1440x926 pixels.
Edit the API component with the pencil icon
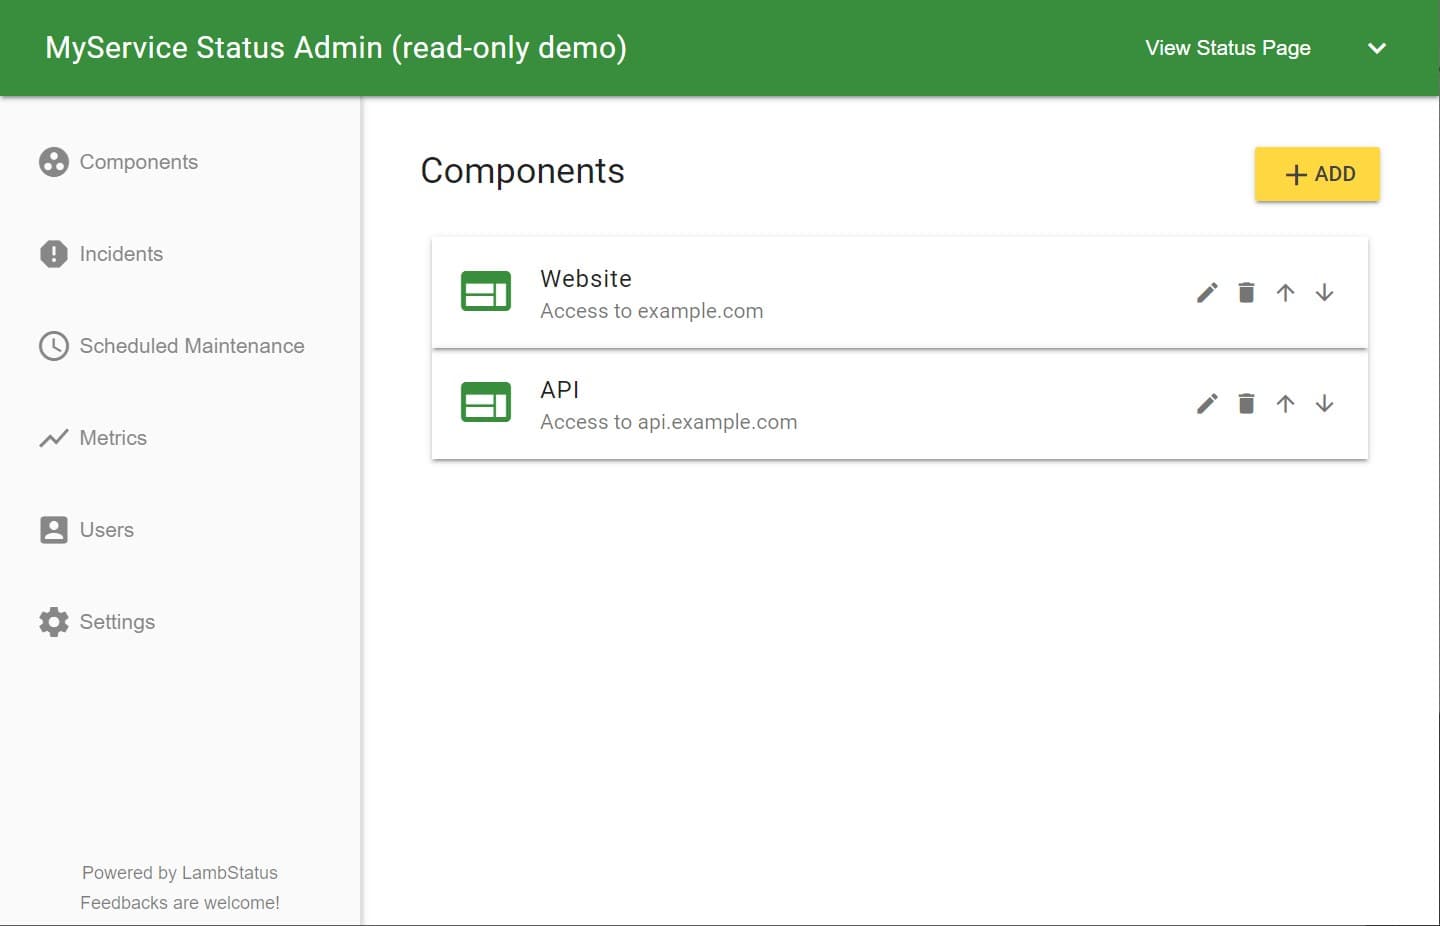coord(1206,404)
